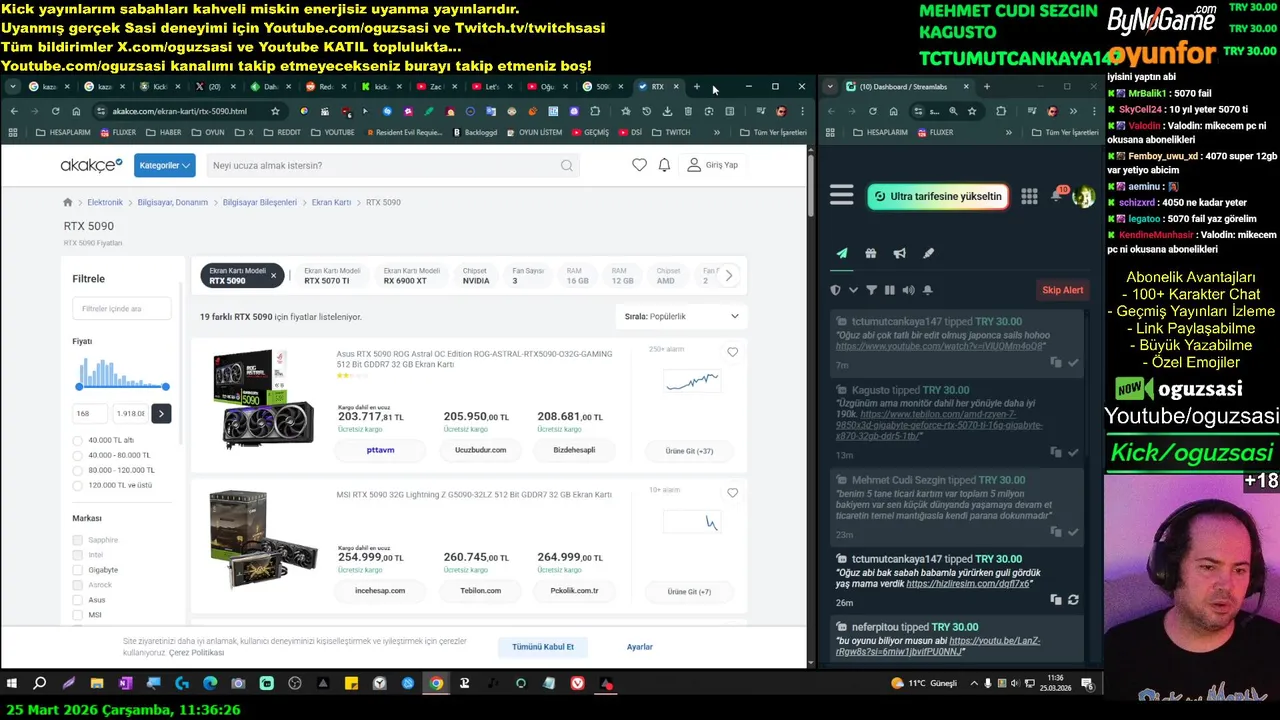This screenshot has width=1280, height=720.
Task: Open the akakçe favorites heart icon in header
Action: pyautogui.click(x=639, y=165)
